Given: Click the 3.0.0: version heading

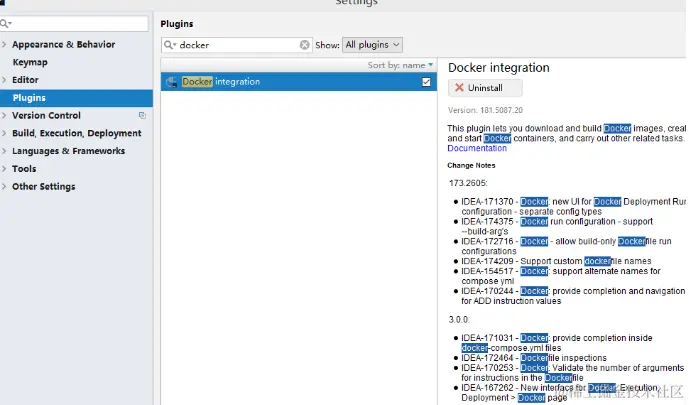Looking at the screenshot, I should coord(459,320).
